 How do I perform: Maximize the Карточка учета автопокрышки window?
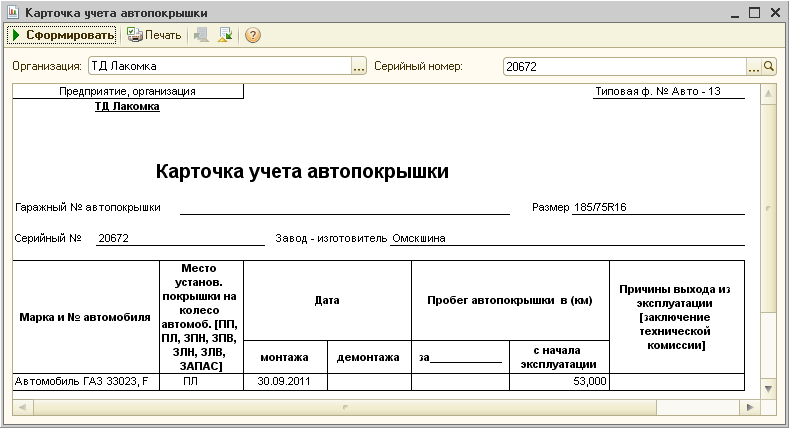pos(755,12)
